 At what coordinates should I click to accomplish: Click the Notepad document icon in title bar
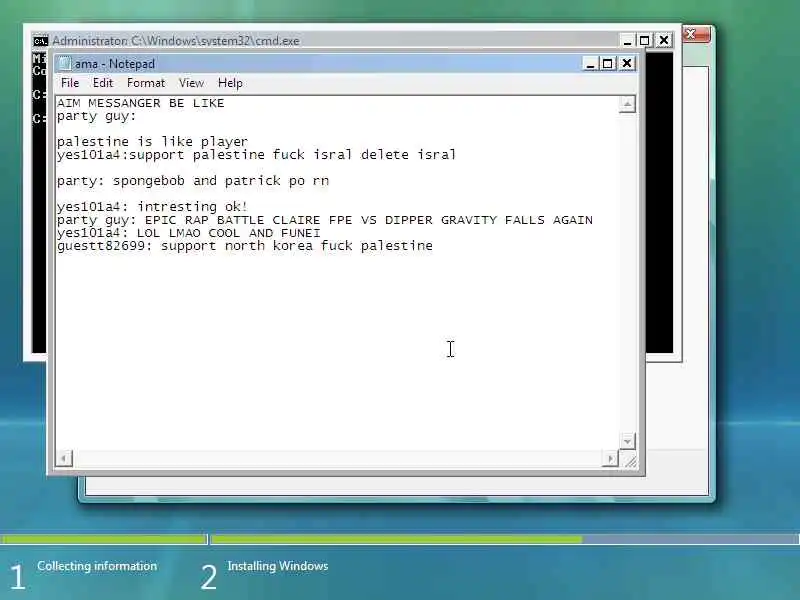(x=65, y=63)
